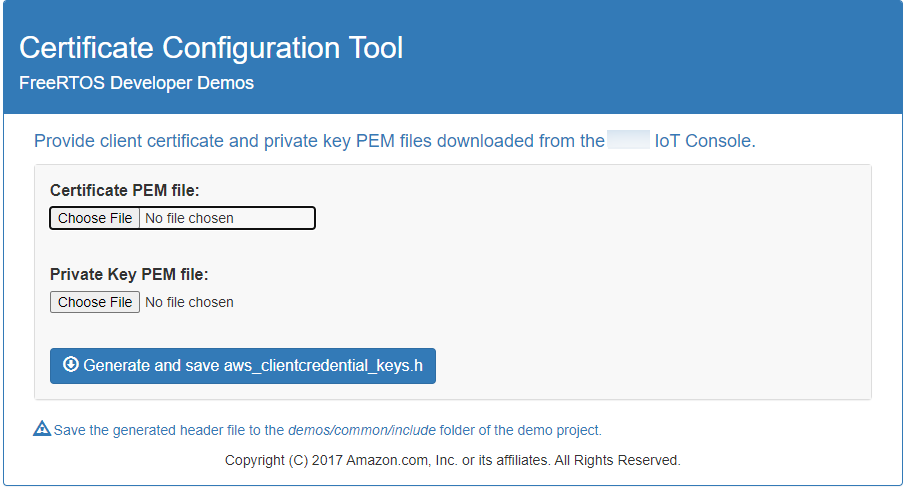This screenshot has width=908, height=488.
Task: Click the "Certificate Configuration Tool" heading
Action: point(211,47)
